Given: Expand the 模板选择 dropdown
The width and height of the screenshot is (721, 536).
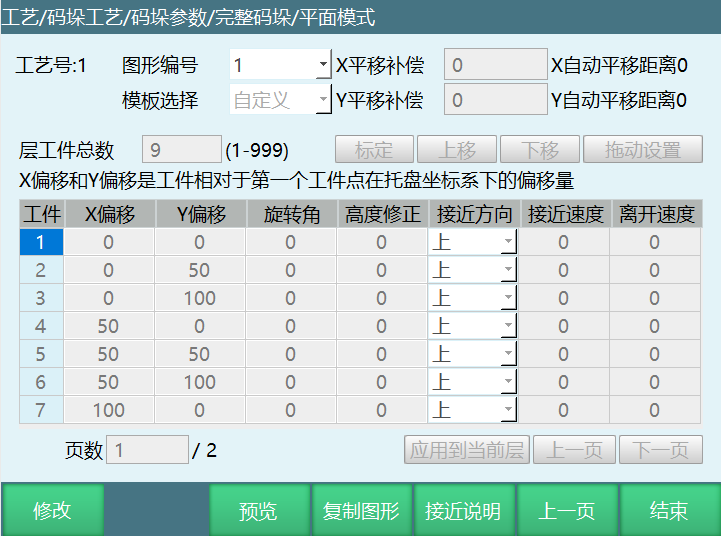Looking at the screenshot, I should (x=323, y=100).
